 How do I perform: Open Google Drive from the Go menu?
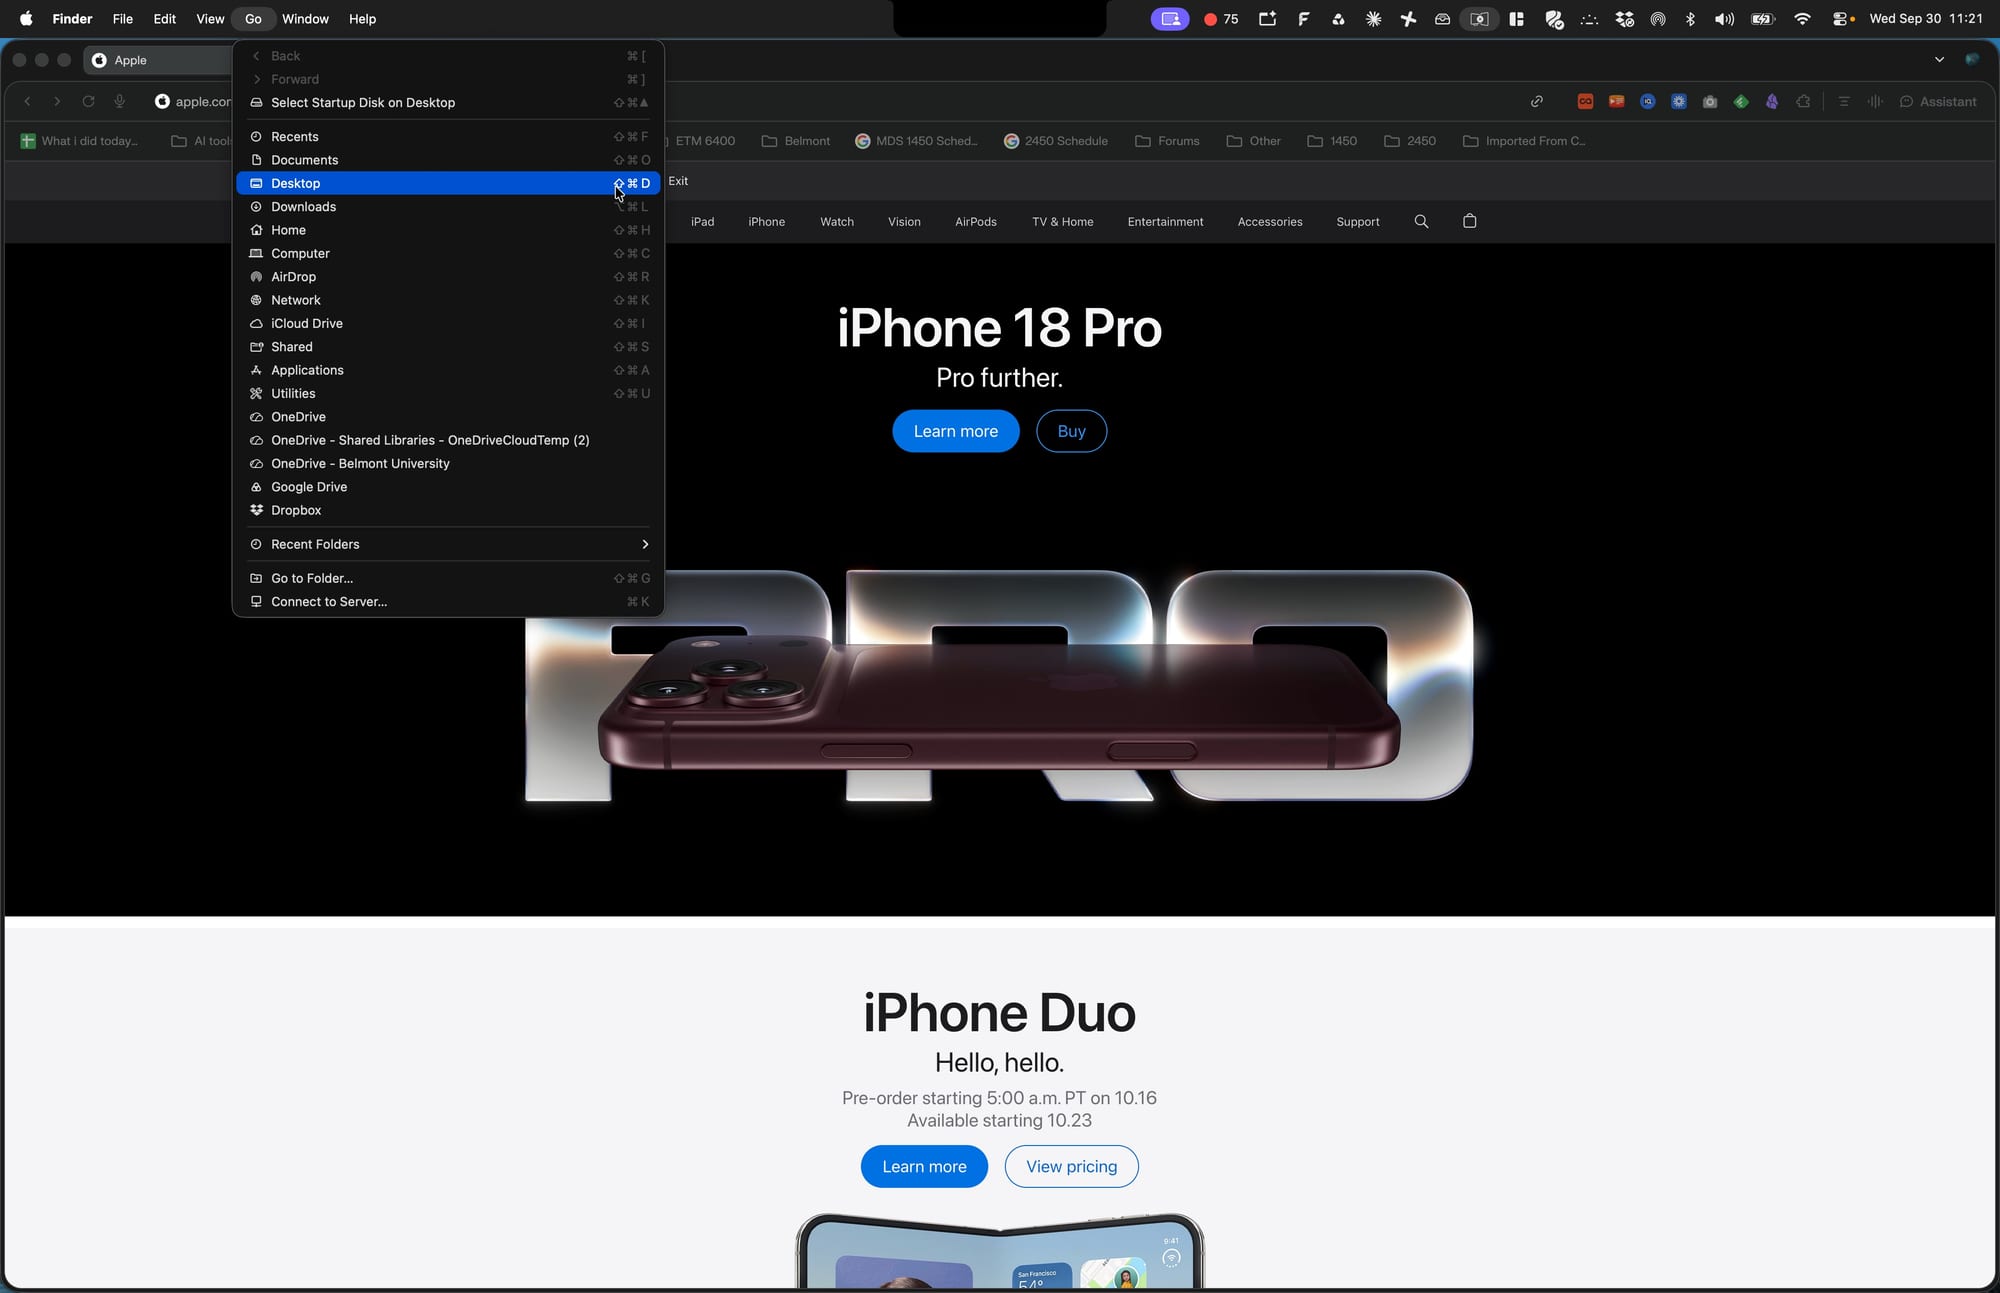pos(448,487)
